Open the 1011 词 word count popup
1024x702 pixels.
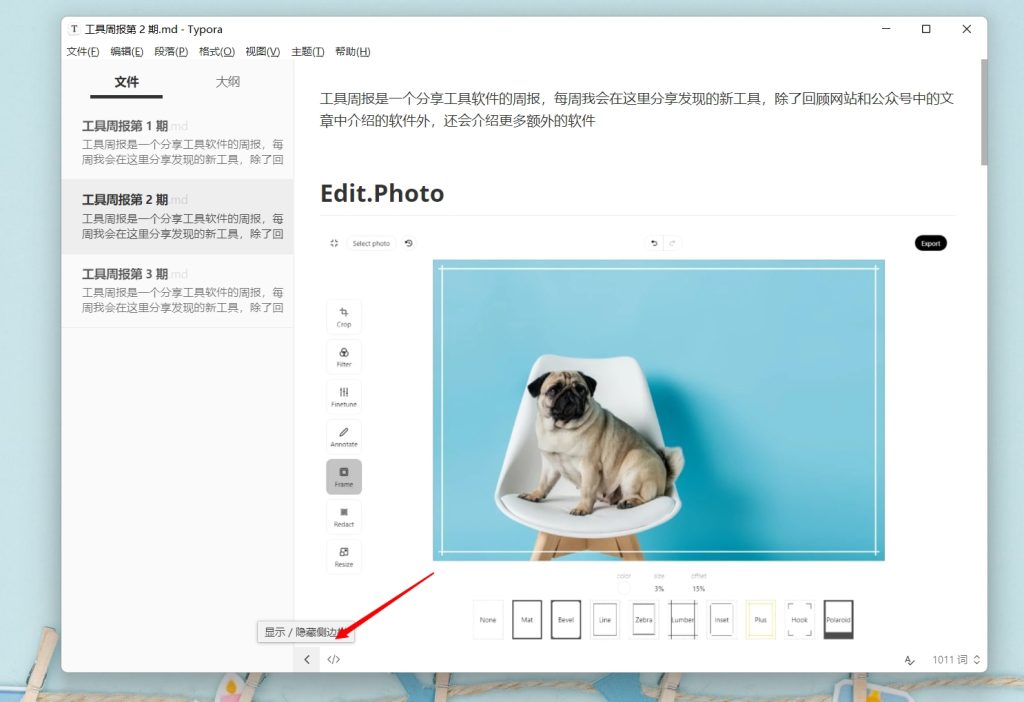pyautogui.click(x=956, y=660)
